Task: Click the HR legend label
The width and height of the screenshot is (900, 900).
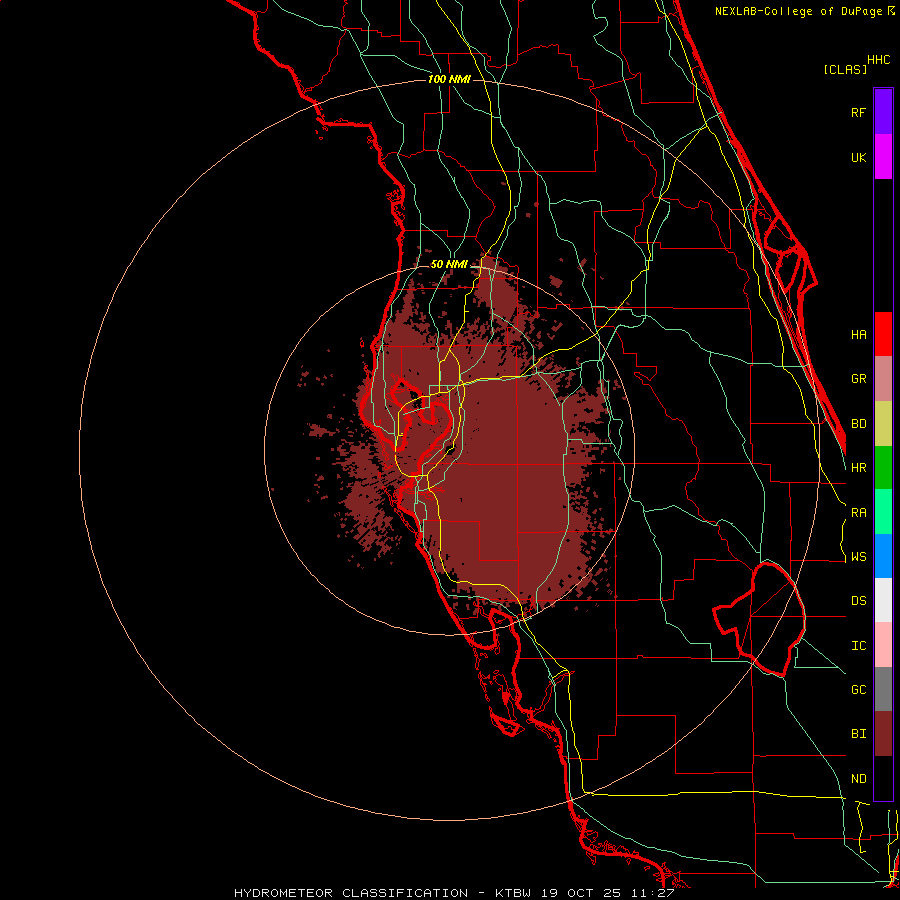Action: click(x=858, y=468)
